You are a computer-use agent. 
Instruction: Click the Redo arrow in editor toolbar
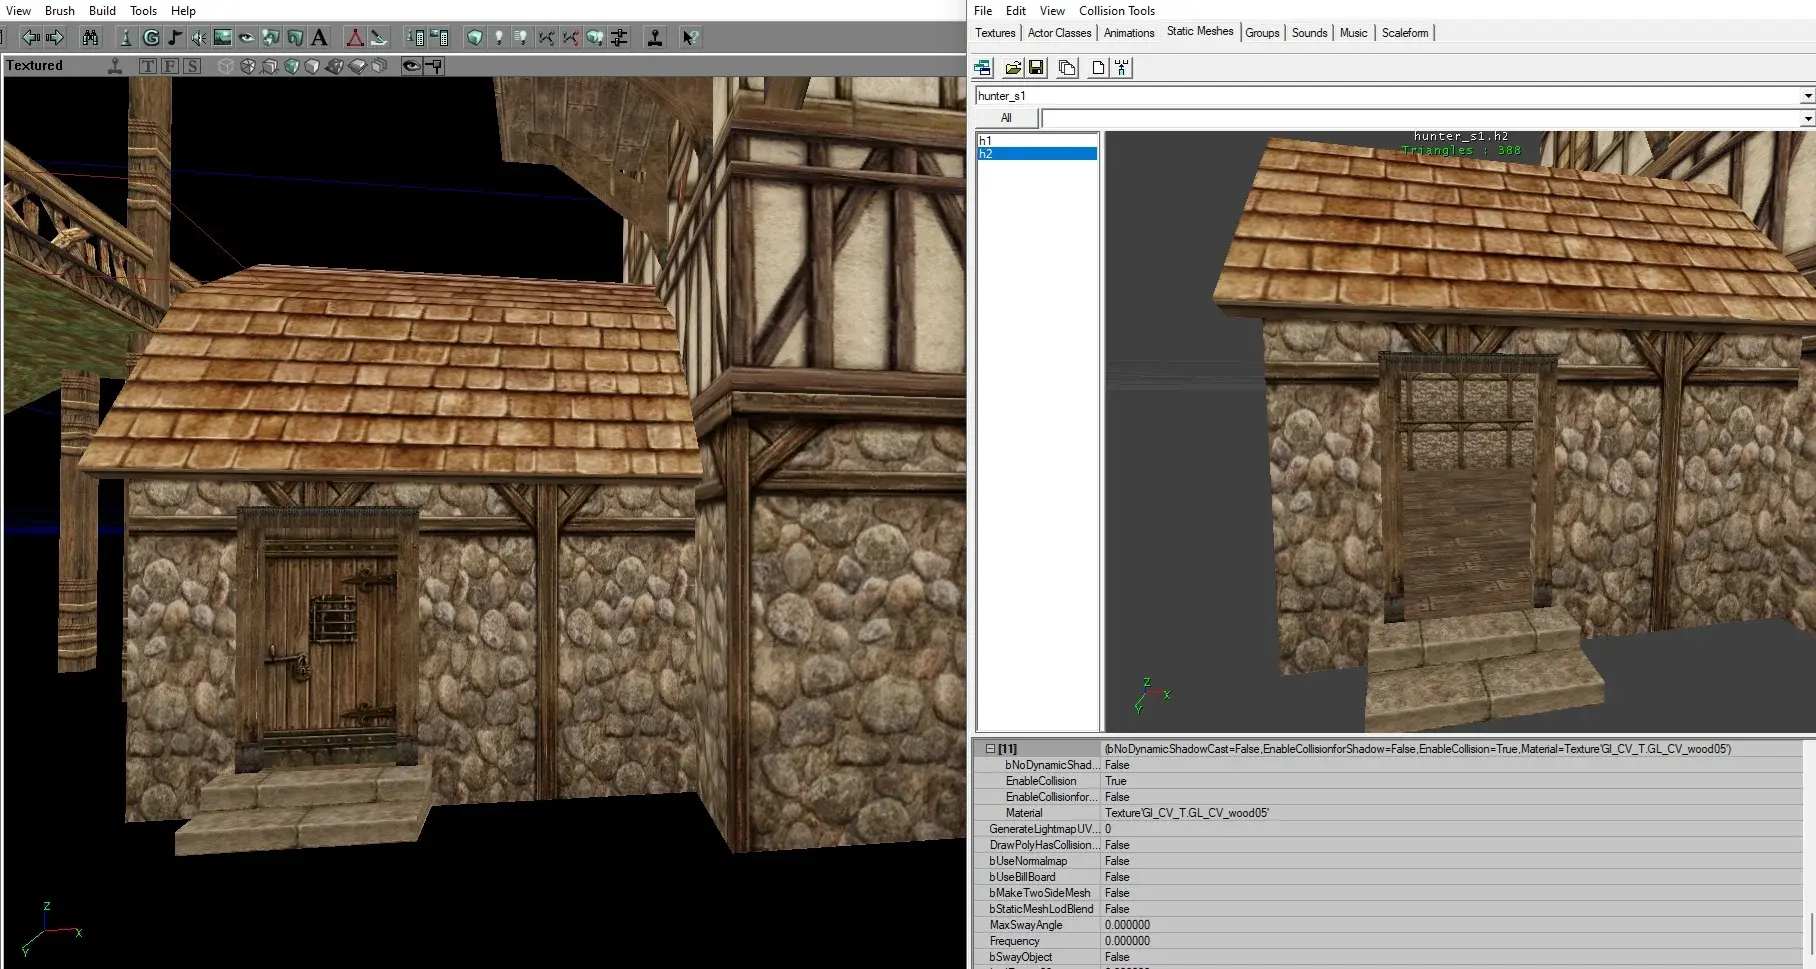[55, 38]
